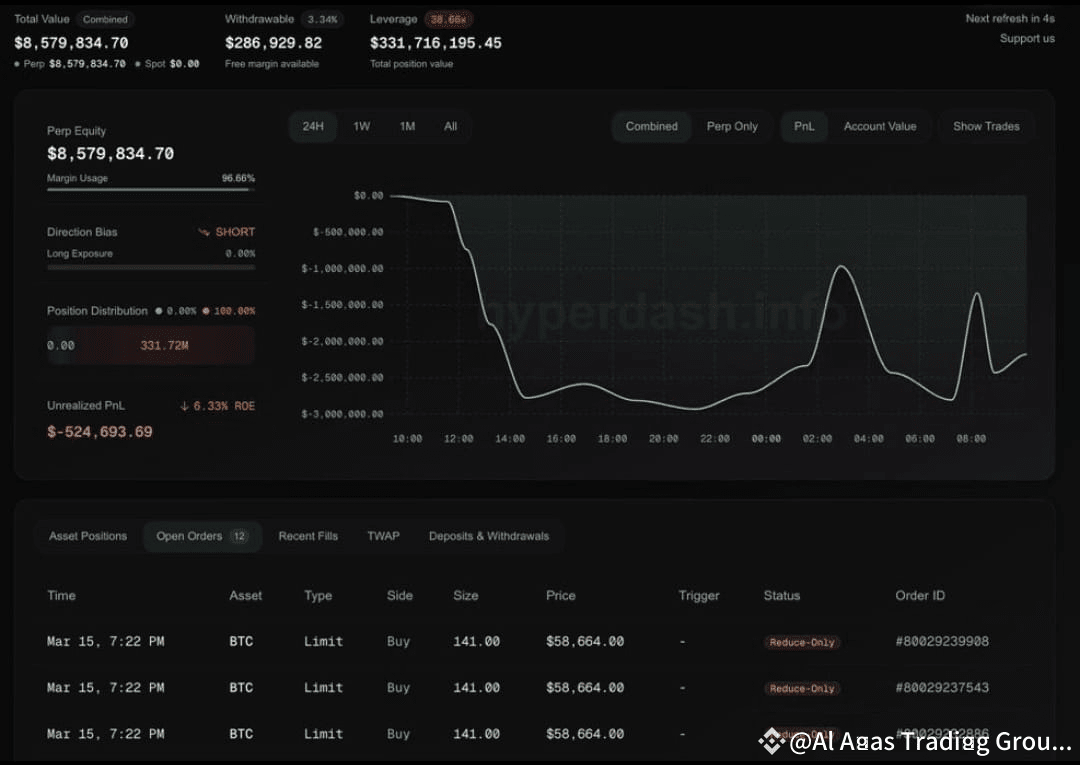Click the Show Trades button
This screenshot has width=1080, height=765.
(x=986, y=127)
